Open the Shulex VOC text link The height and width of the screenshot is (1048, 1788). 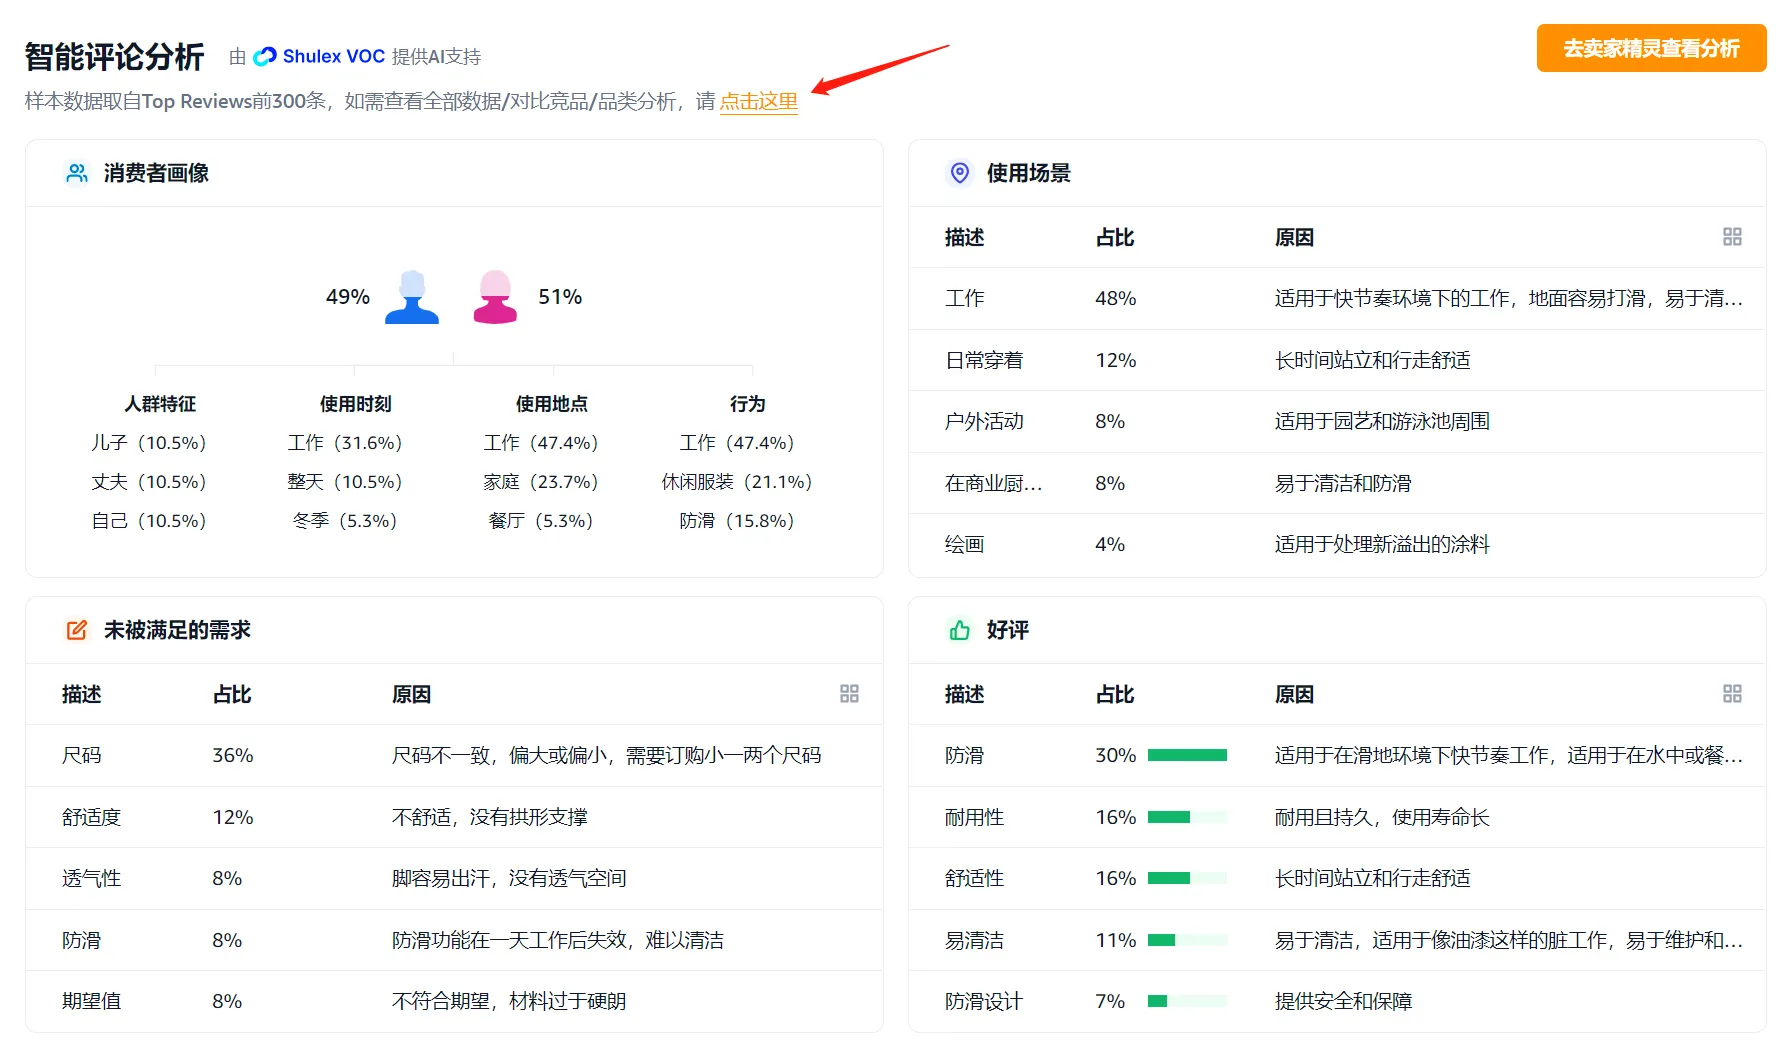pos(332,56)
